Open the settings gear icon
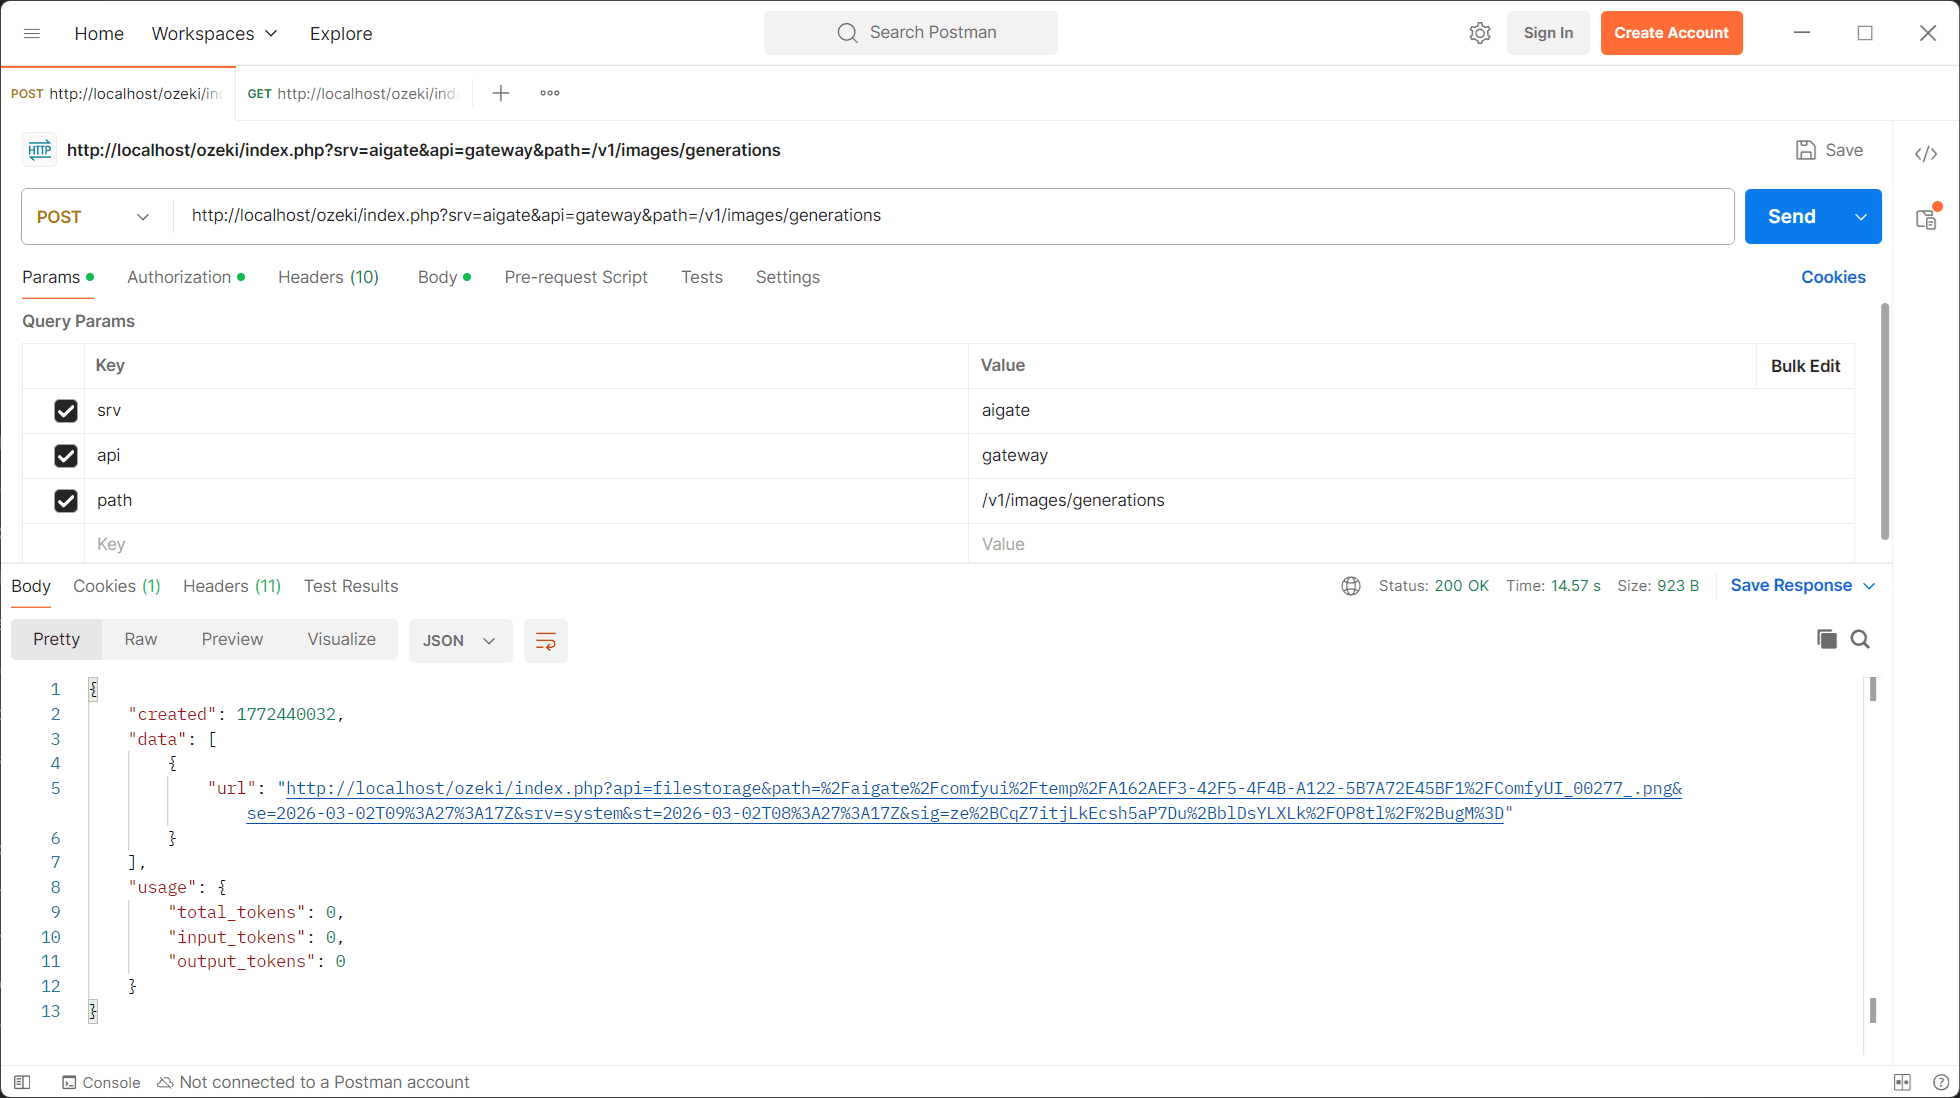Image resolution: width=1960 pixels, height=1098 pixels. [1480, 33]
